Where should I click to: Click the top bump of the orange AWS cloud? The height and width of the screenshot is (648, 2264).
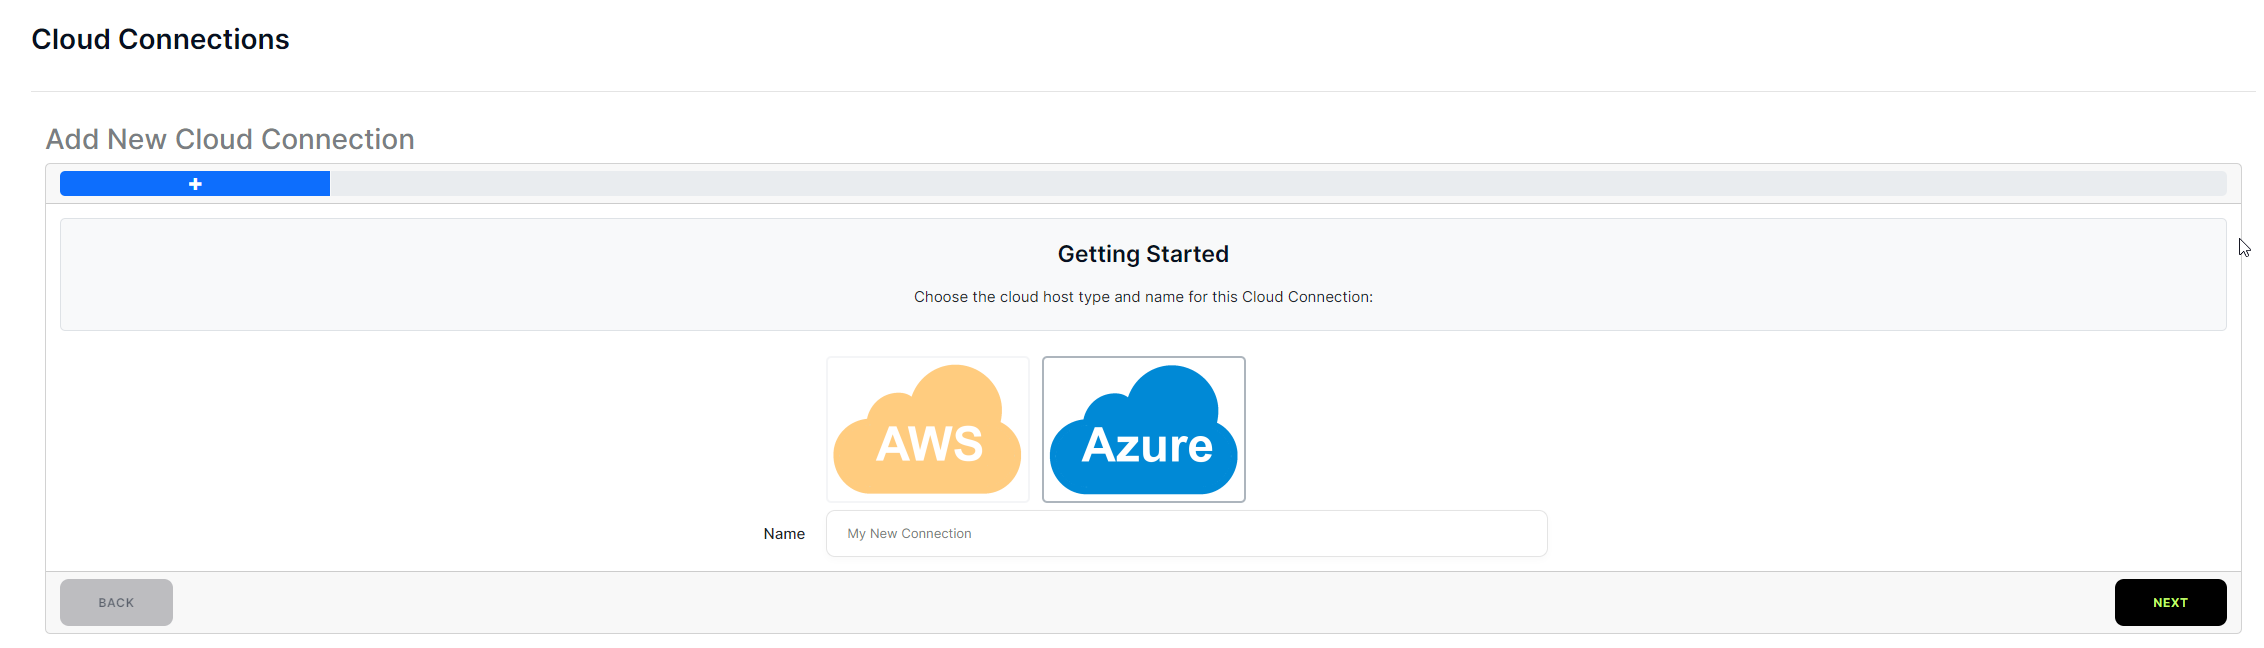click(x=956, y=385)
